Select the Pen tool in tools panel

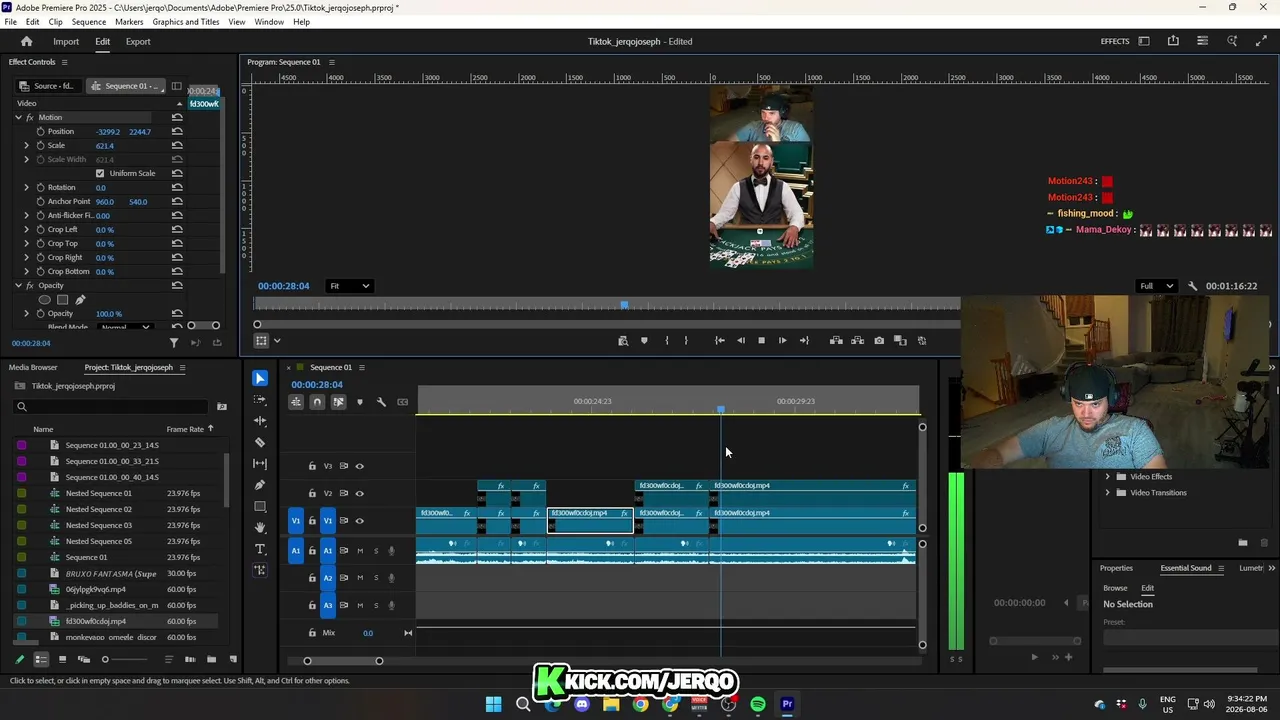click(x=260, y=485)
